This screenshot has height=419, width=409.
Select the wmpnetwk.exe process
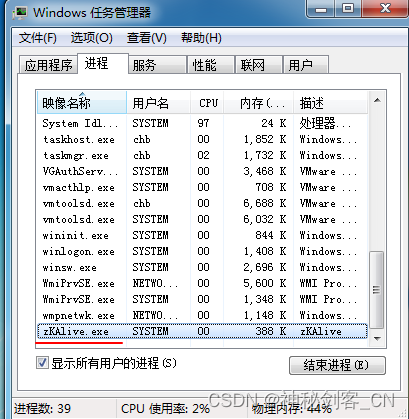[x=202, y=315]
